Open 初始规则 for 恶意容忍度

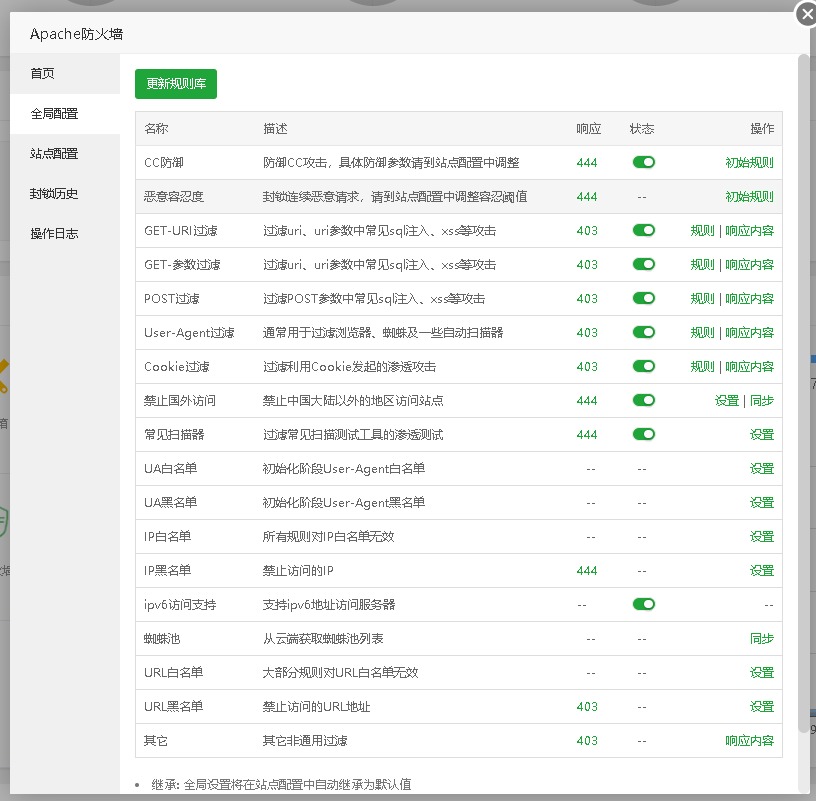(749, 197)
